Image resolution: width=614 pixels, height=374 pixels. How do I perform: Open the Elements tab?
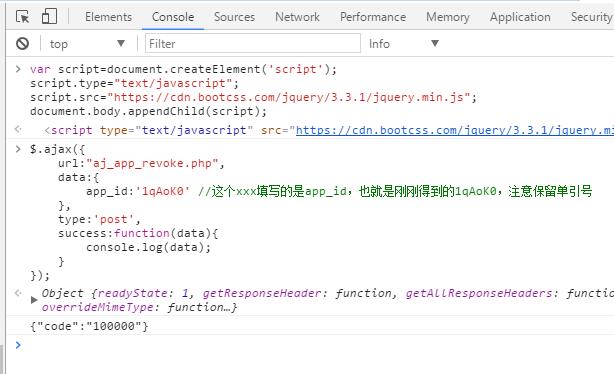tap(108, 17)
